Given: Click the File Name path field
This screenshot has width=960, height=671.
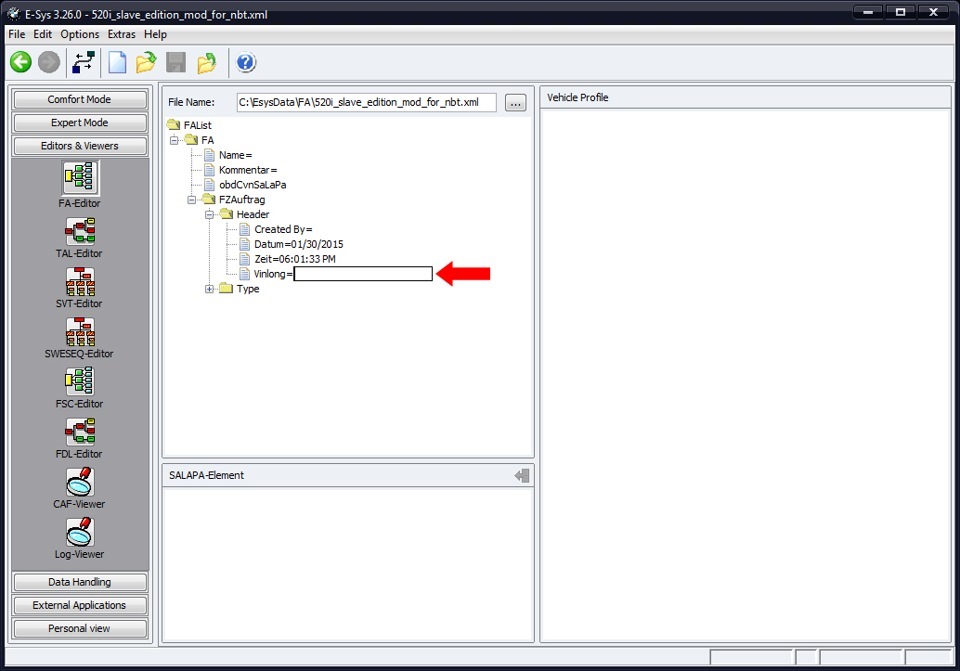Looking at the screenshot, I should coord(367,102).
